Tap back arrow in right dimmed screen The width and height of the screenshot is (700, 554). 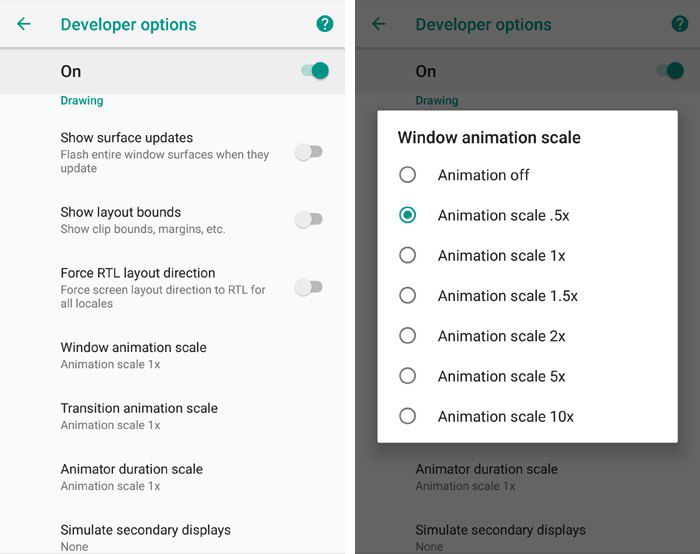point(379,24)
